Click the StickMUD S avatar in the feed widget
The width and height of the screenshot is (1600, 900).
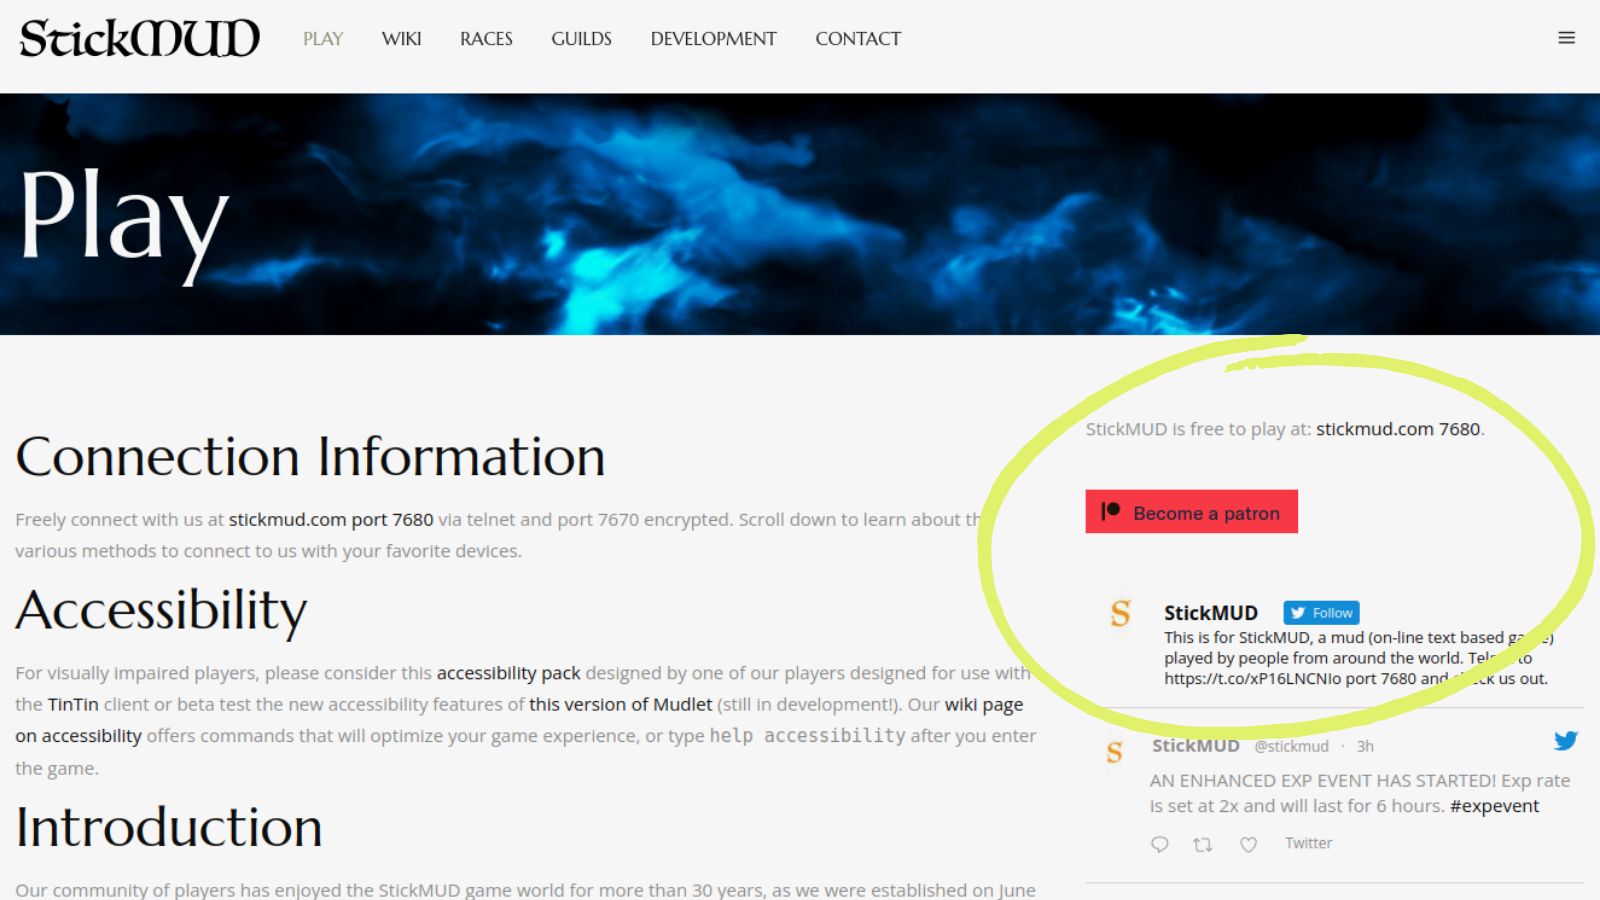[1120, 615]
